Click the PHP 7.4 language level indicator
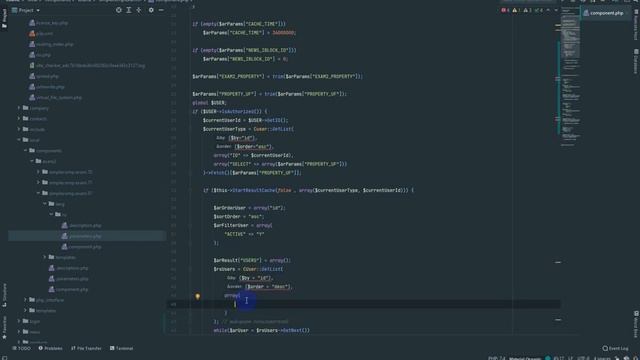 pyautogui.click(x=497, y=358)
